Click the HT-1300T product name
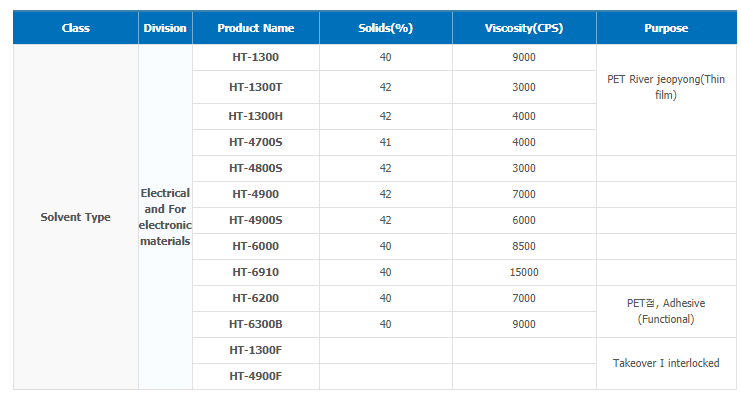This screenshot has height=397, width=741. pos(256,87)
